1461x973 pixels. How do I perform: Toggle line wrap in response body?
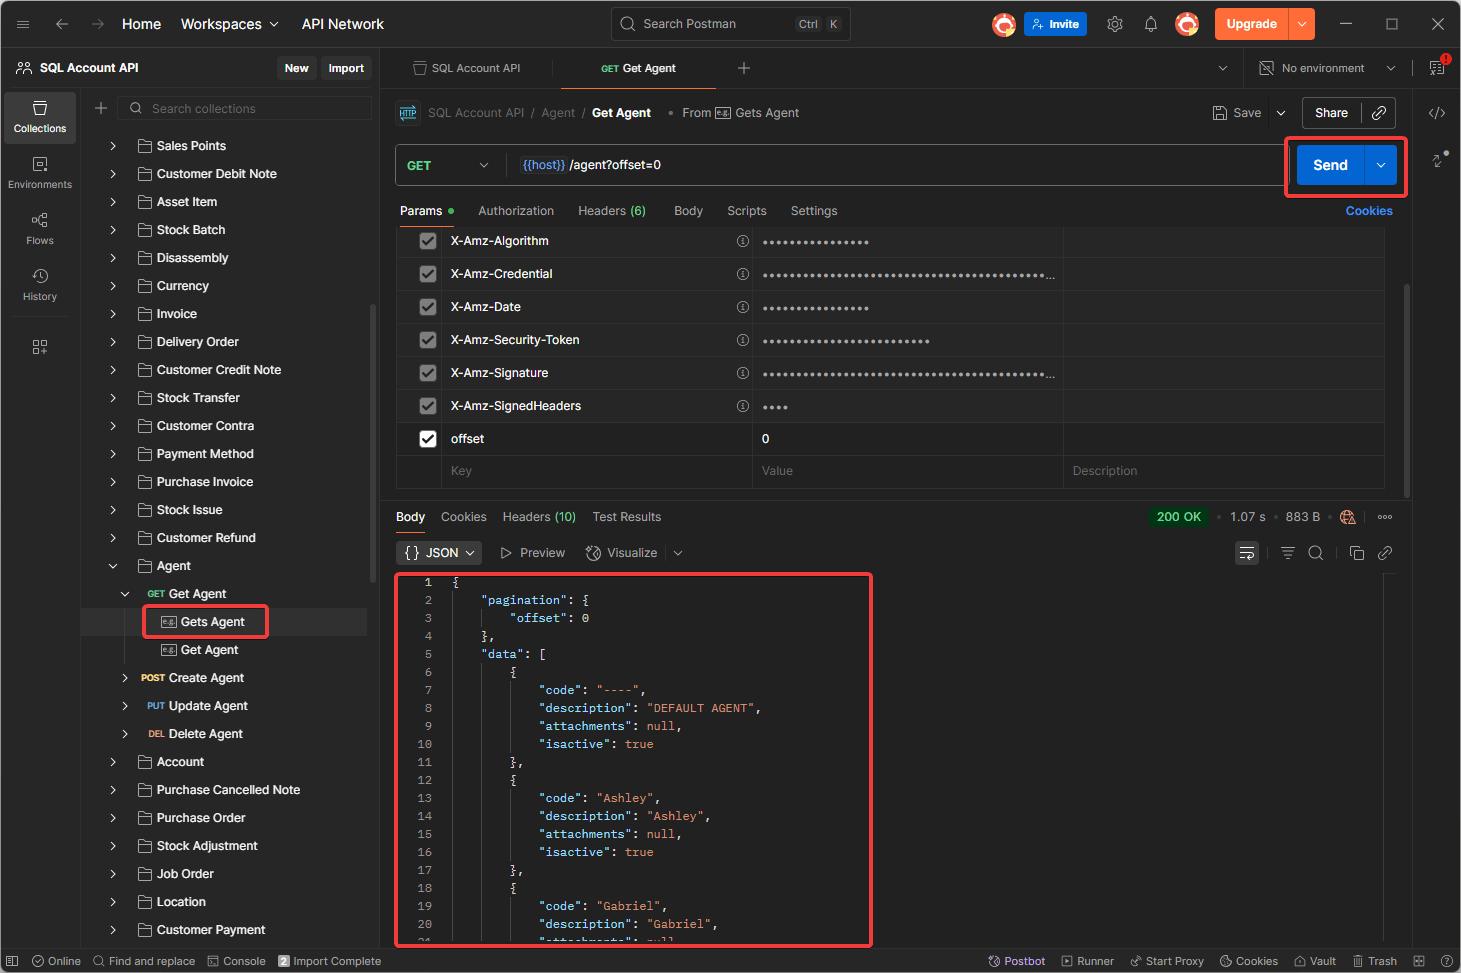[1247, 553]
